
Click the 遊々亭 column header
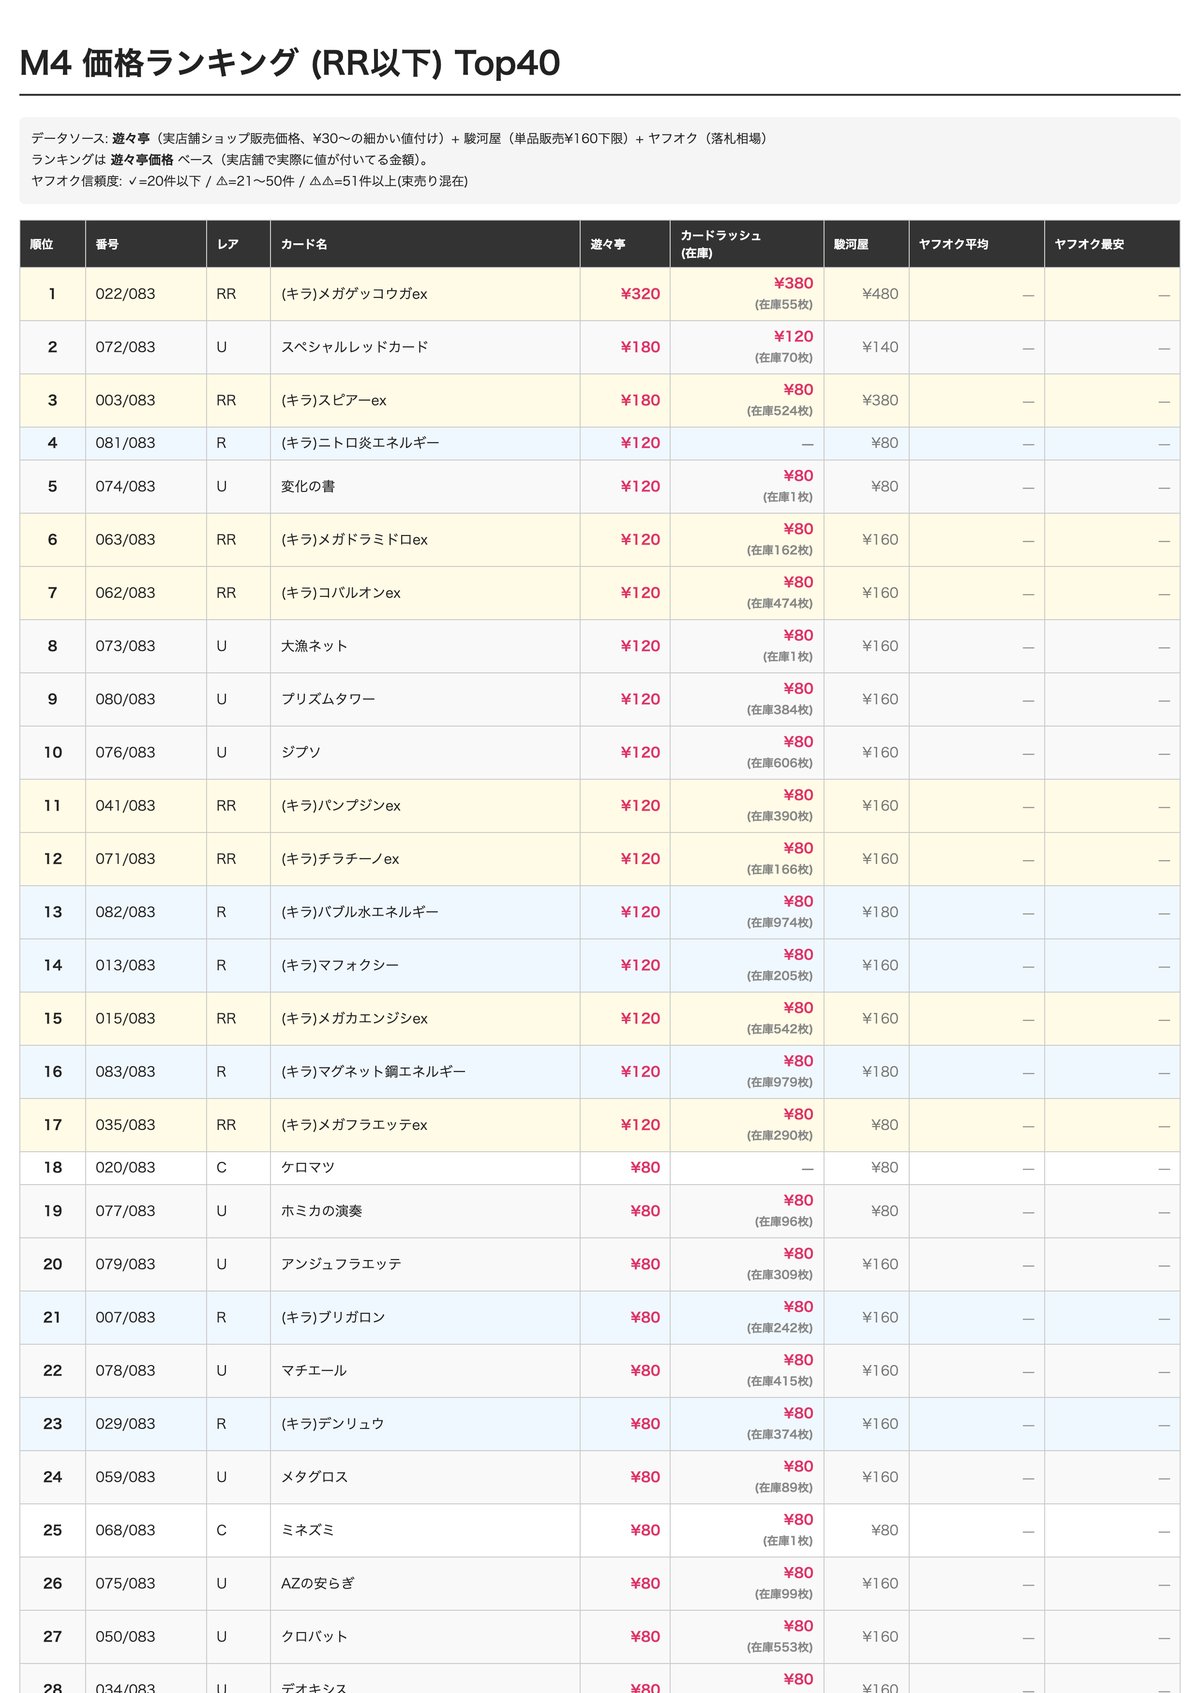(x=625, y=244)
